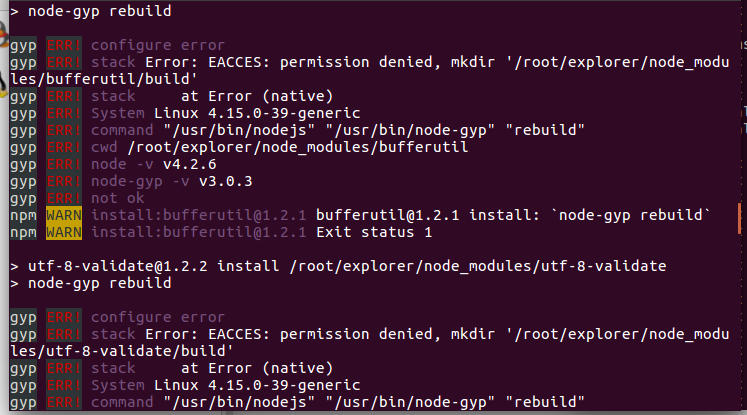Click red ERR! tag beside 'node -v v4.2.6'
The image size is (747, 415).
(64, 164)
